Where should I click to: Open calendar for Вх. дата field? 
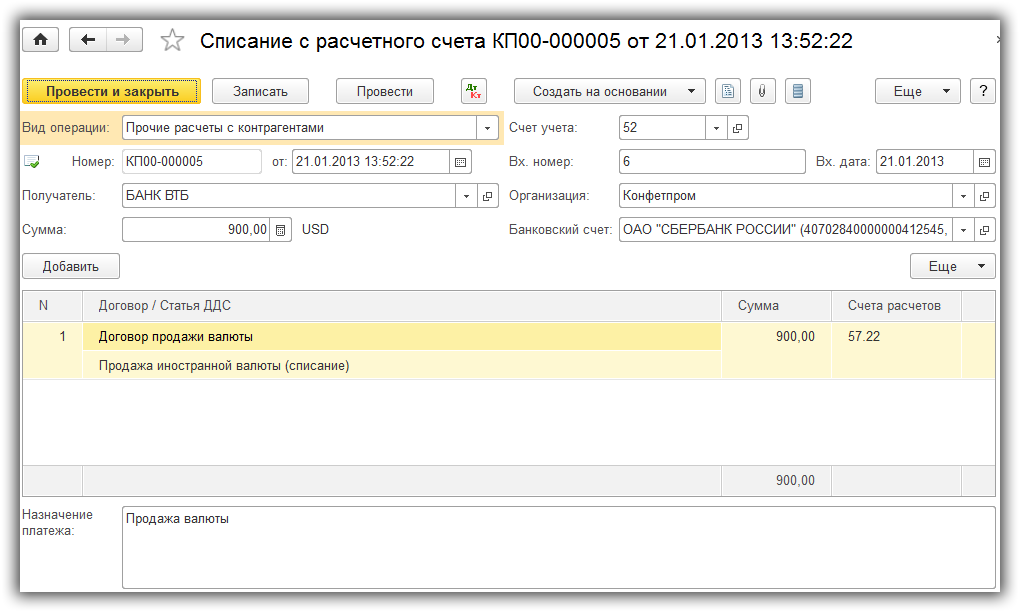coord(984,161)
